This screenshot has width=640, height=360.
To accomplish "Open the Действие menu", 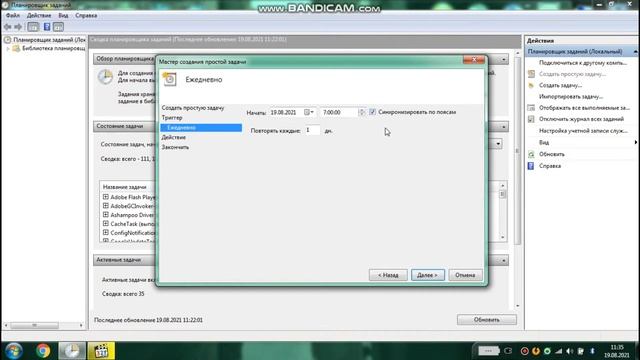I will 39,16.
